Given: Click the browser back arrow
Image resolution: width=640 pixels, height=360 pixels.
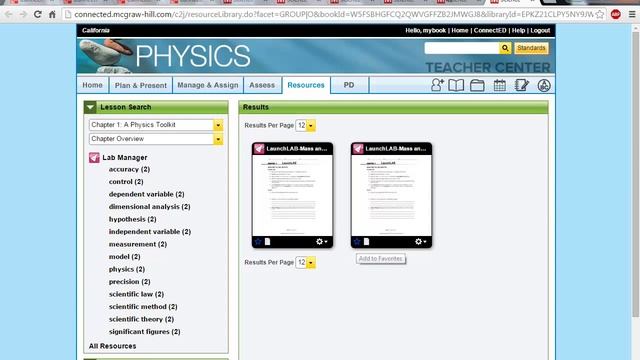Looking at the screenshot, I should pos(8,15).
